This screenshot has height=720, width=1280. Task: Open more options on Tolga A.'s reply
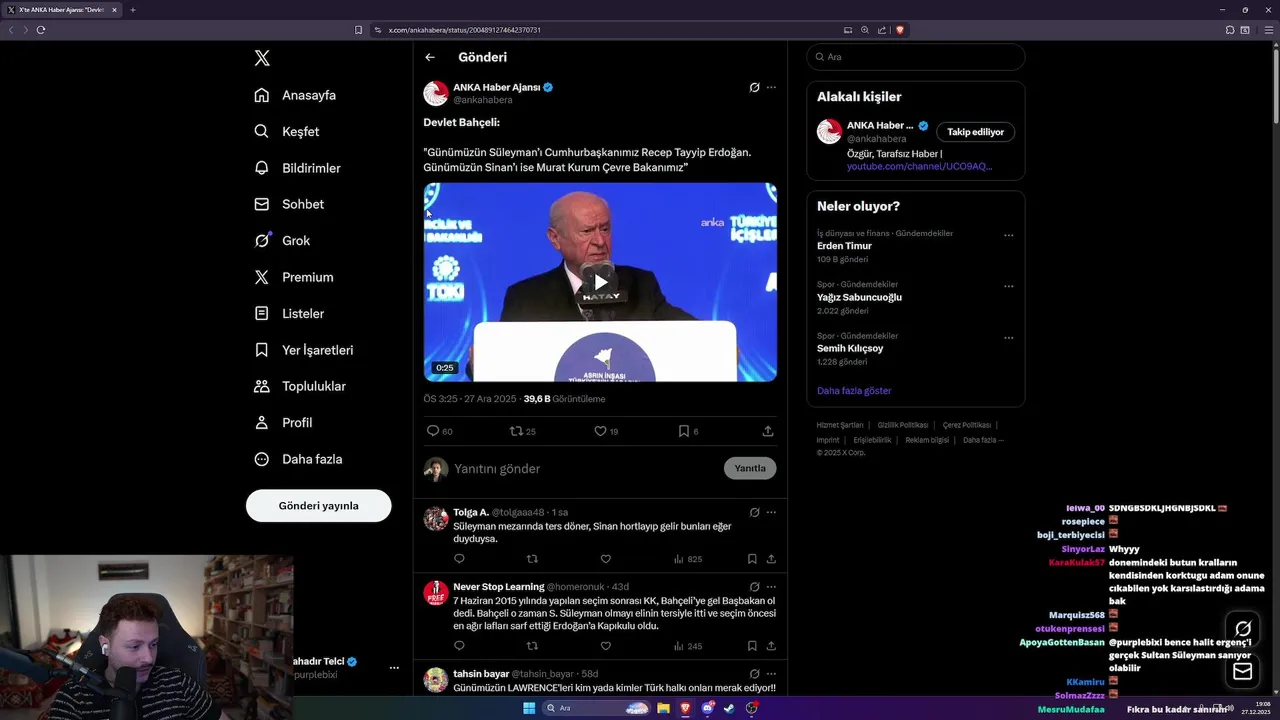771,512
